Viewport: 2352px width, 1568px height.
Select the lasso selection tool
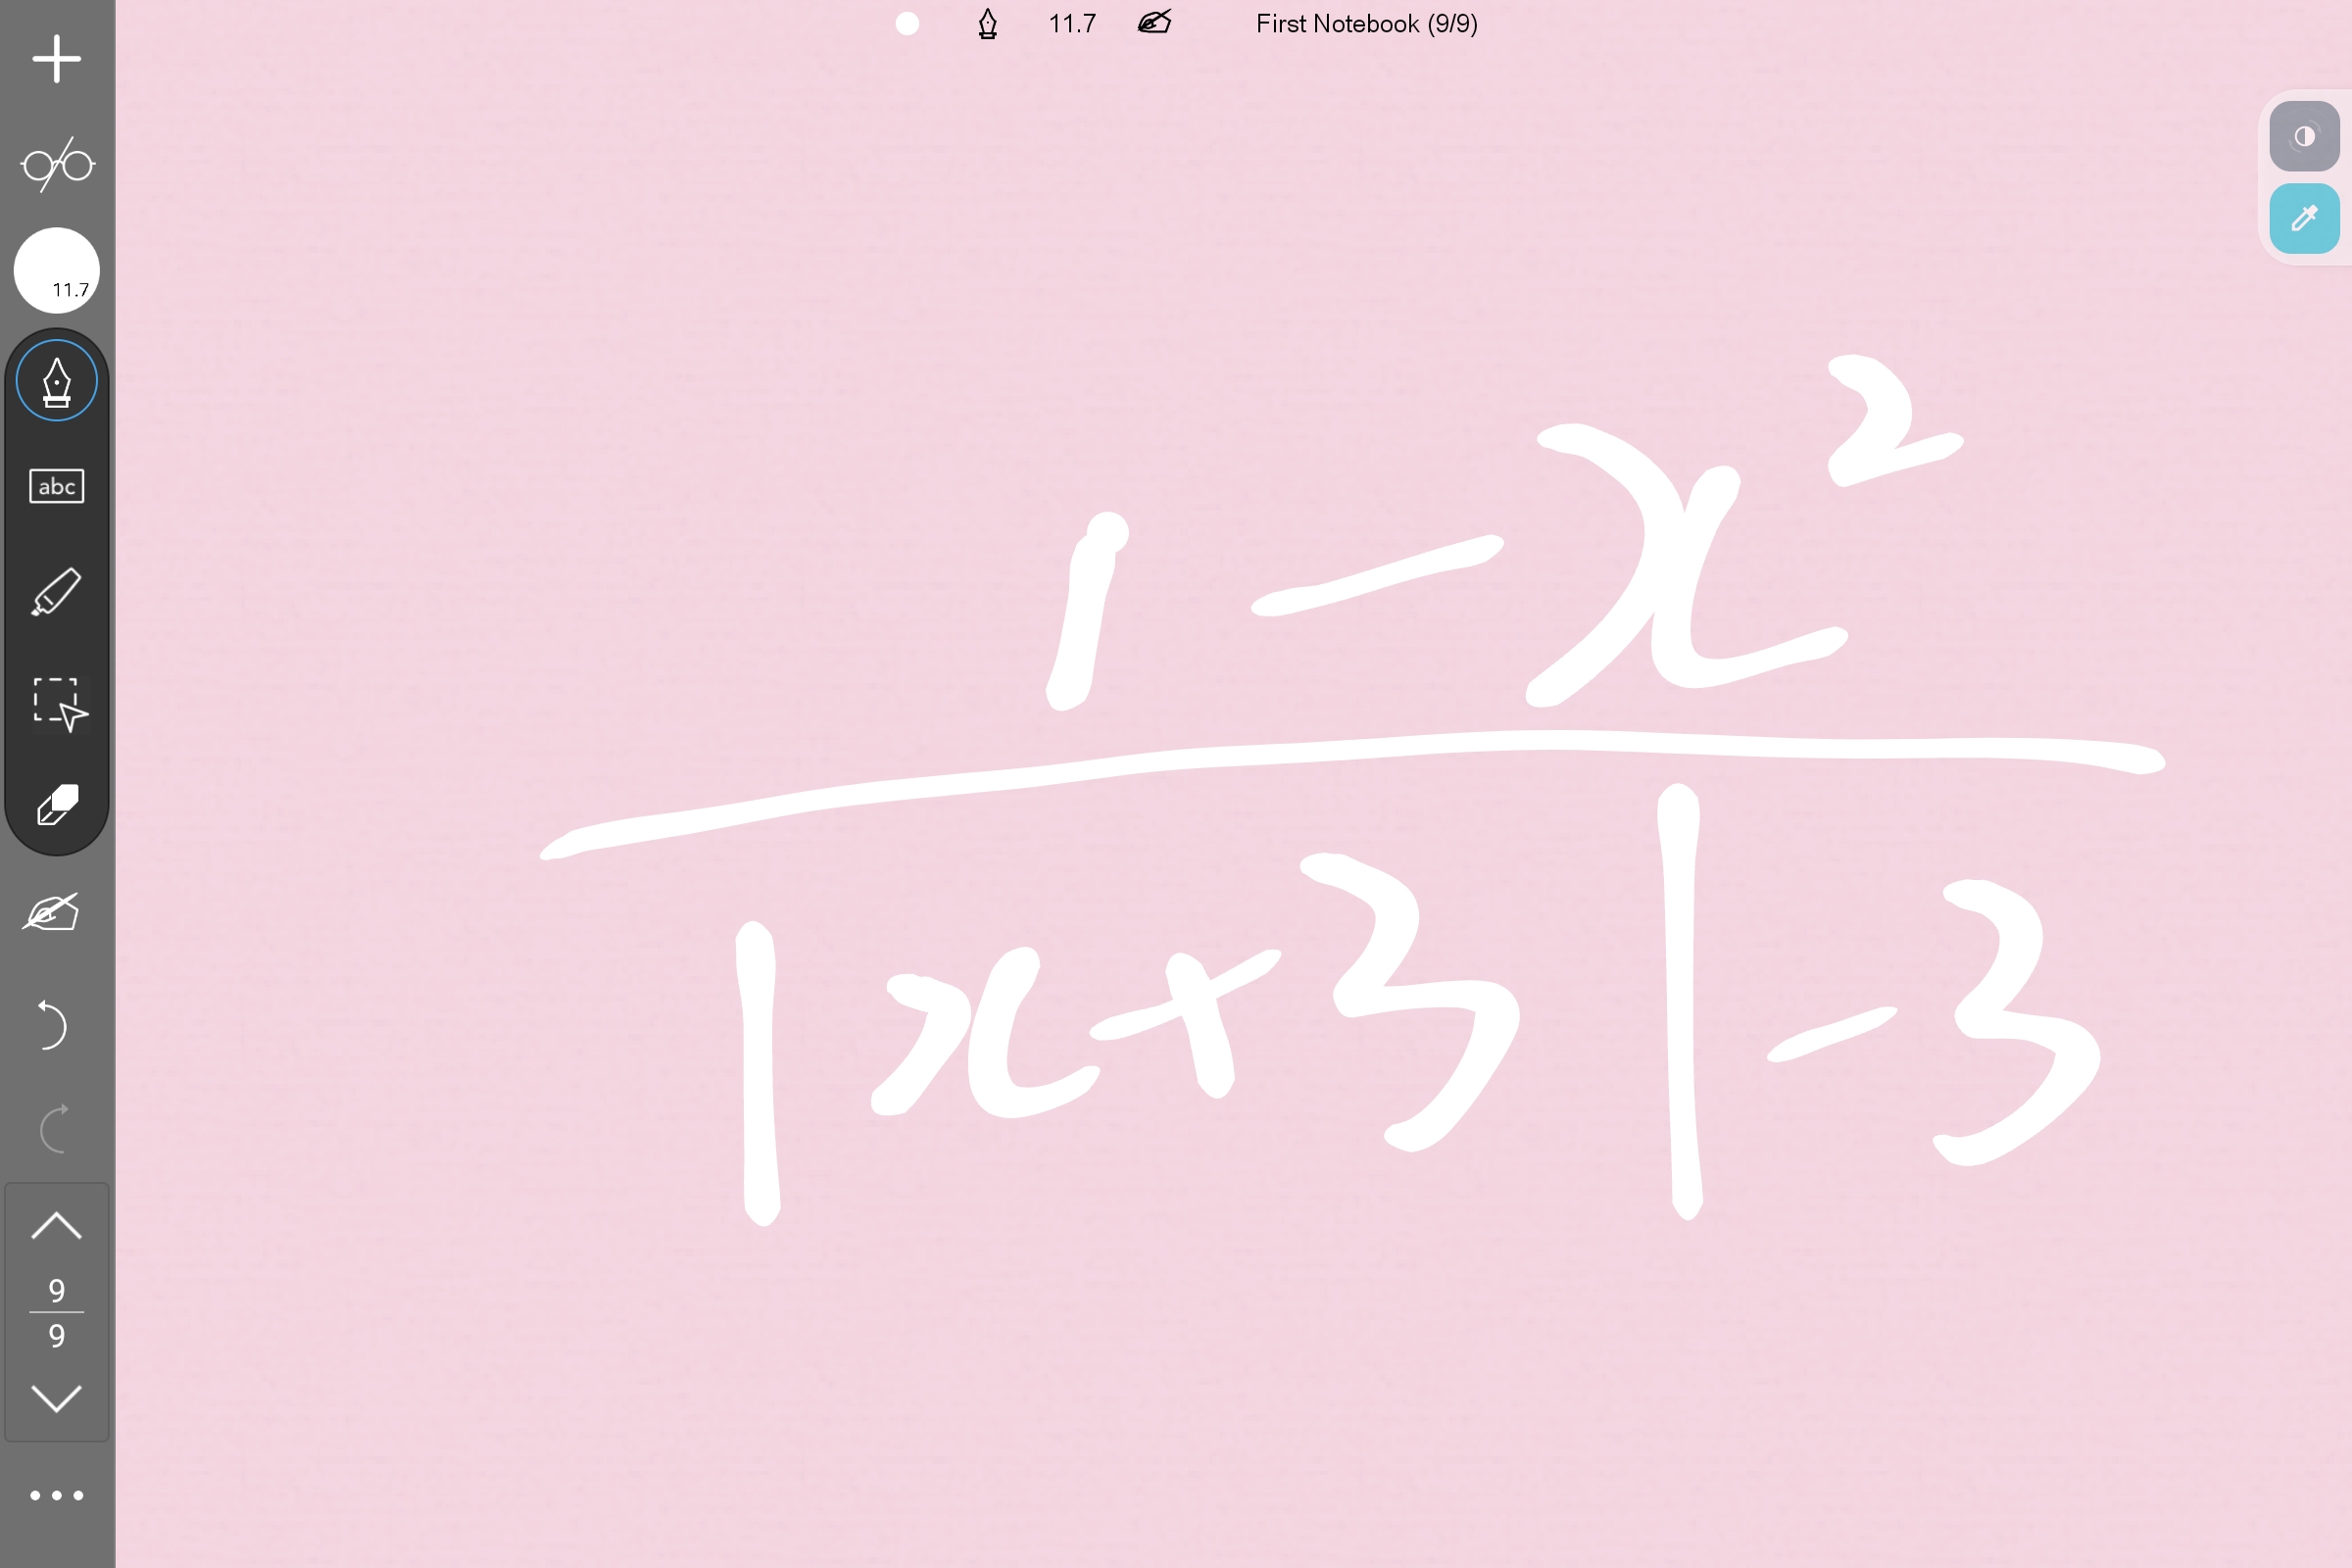coord(59,704)
